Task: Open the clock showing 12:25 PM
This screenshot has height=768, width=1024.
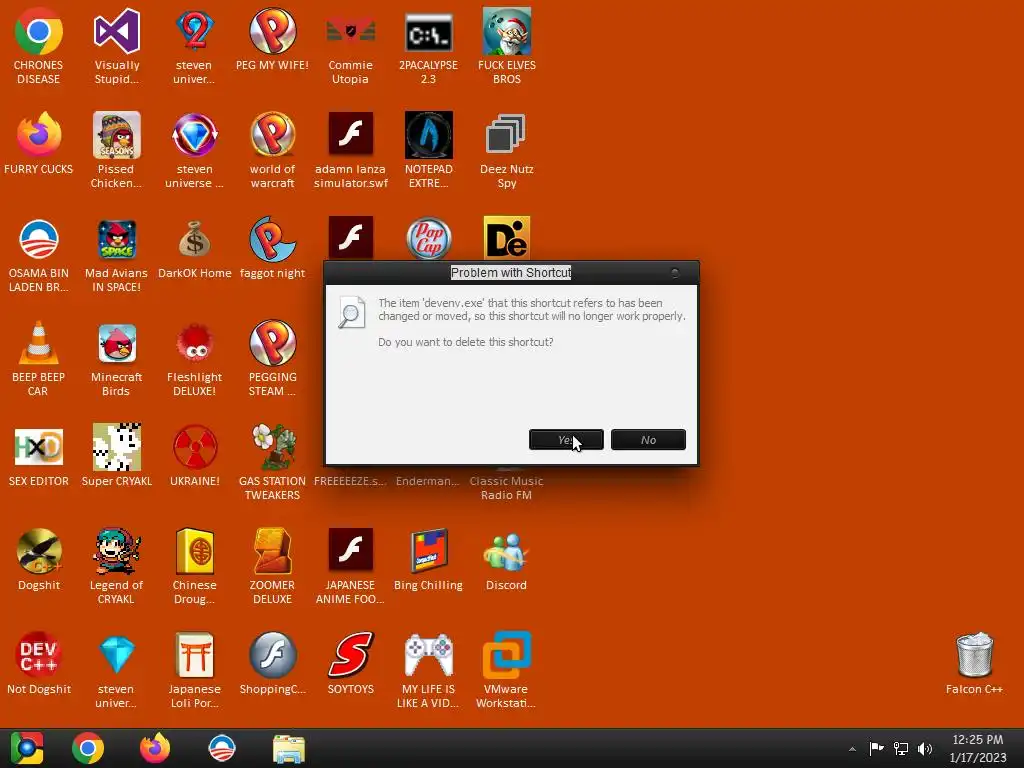Action: click(978, 748)
